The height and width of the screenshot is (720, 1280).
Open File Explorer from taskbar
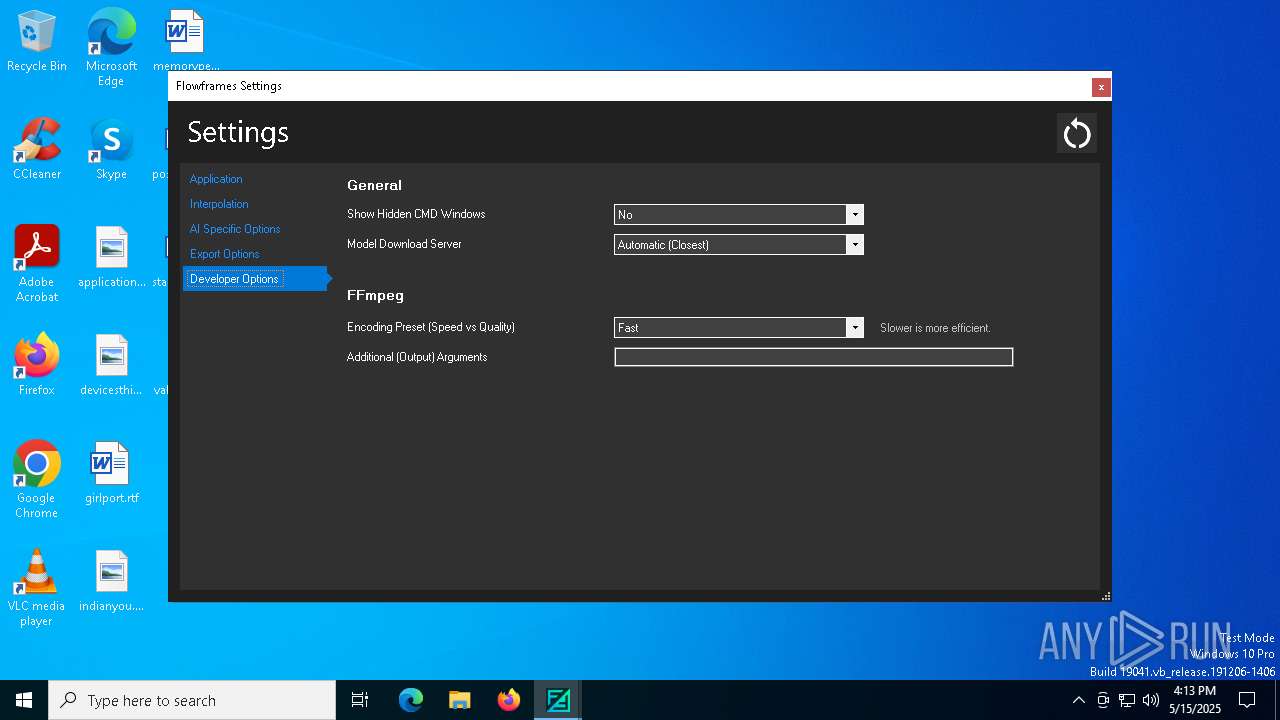click(x=459, y=700)
